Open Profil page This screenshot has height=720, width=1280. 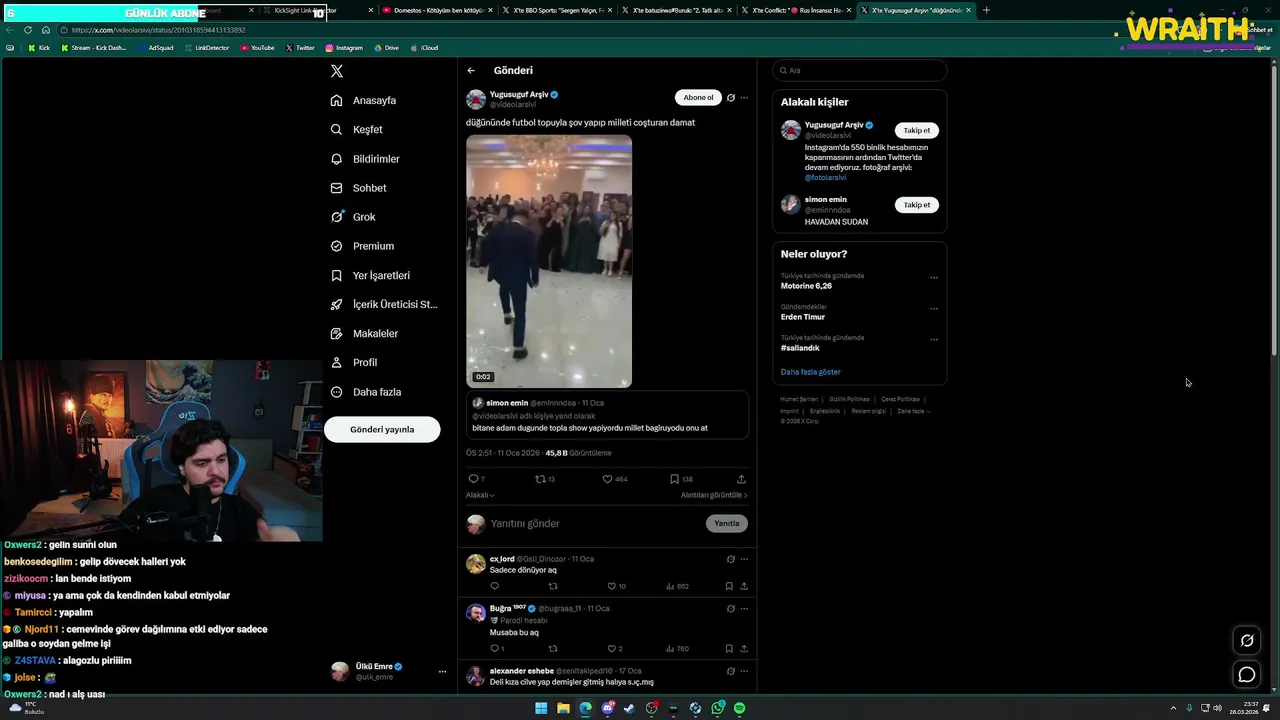coord(354,362)
